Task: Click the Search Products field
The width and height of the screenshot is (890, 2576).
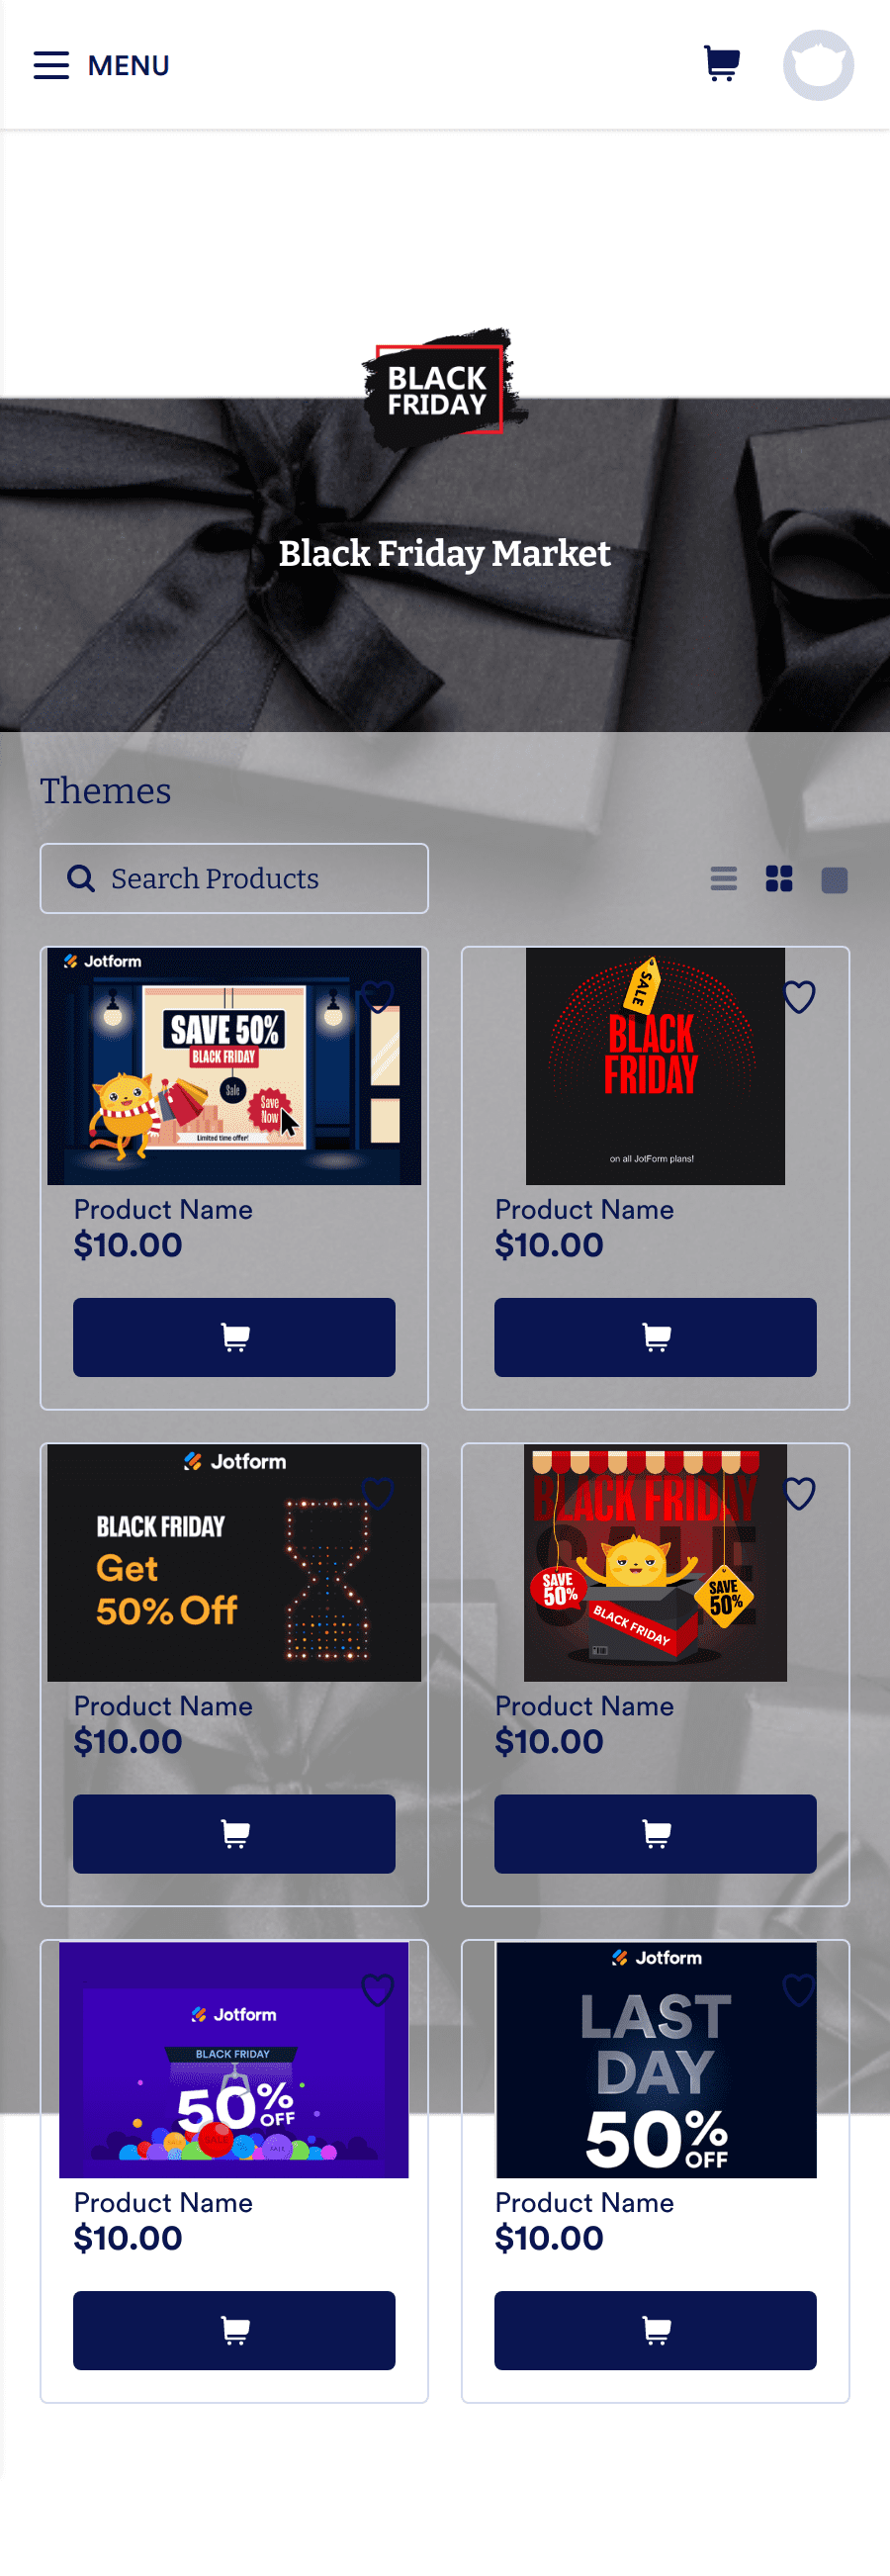Action: (x=234, y=878)
